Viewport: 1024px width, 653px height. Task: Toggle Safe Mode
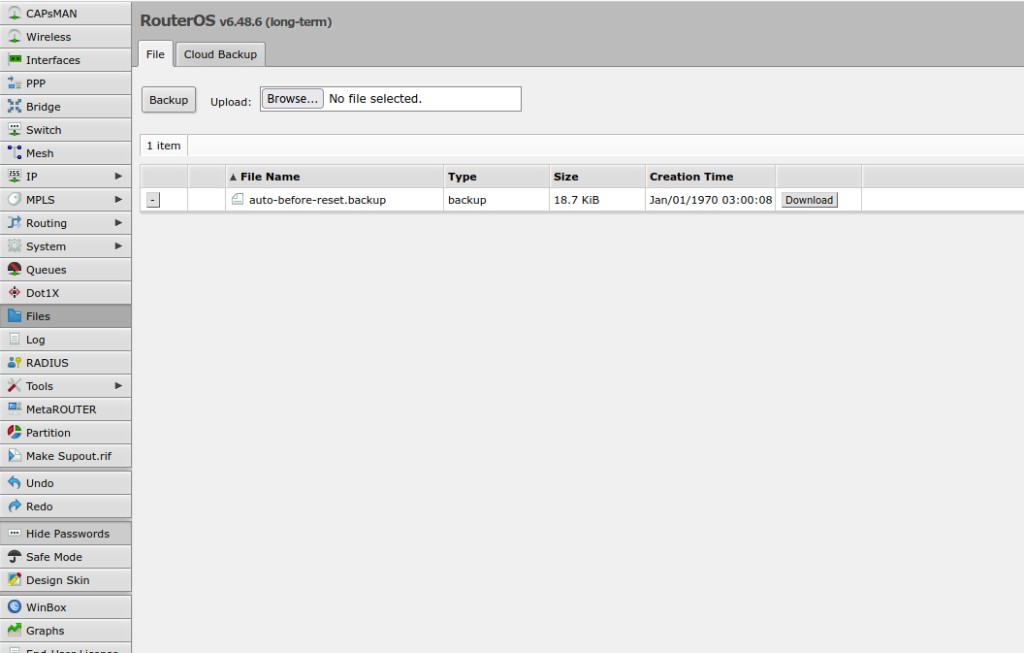(x=65, y=557)
